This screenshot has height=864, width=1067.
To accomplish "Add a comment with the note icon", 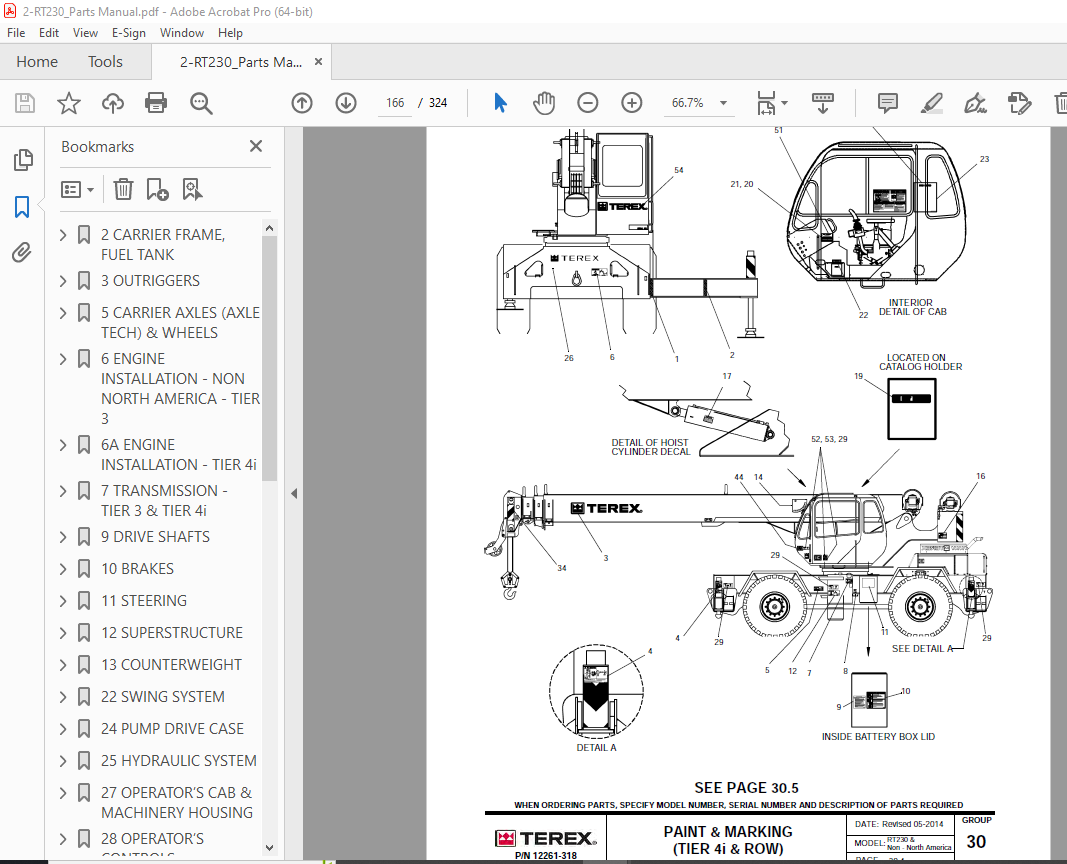I will [887, 103].
